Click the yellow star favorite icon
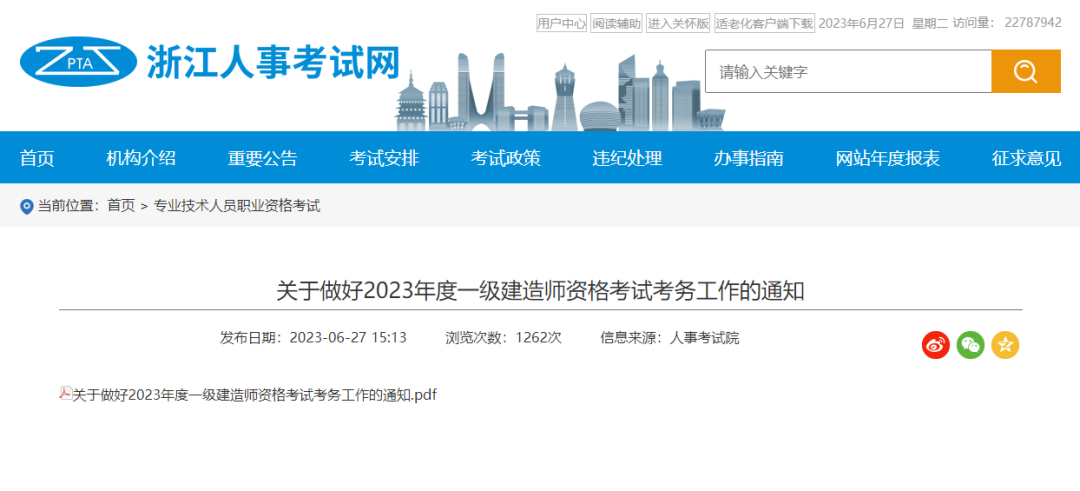The image size is (1080, 491). click(x=1005, y=345)
